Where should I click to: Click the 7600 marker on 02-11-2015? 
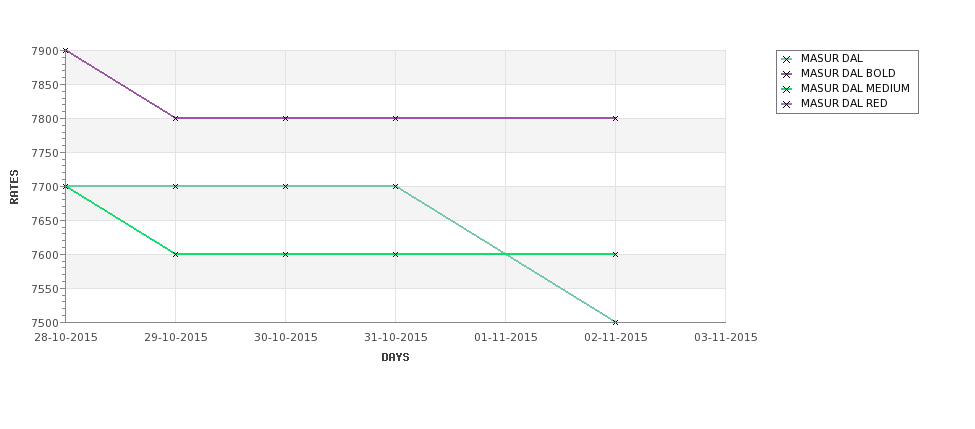(x=616, y=254)
